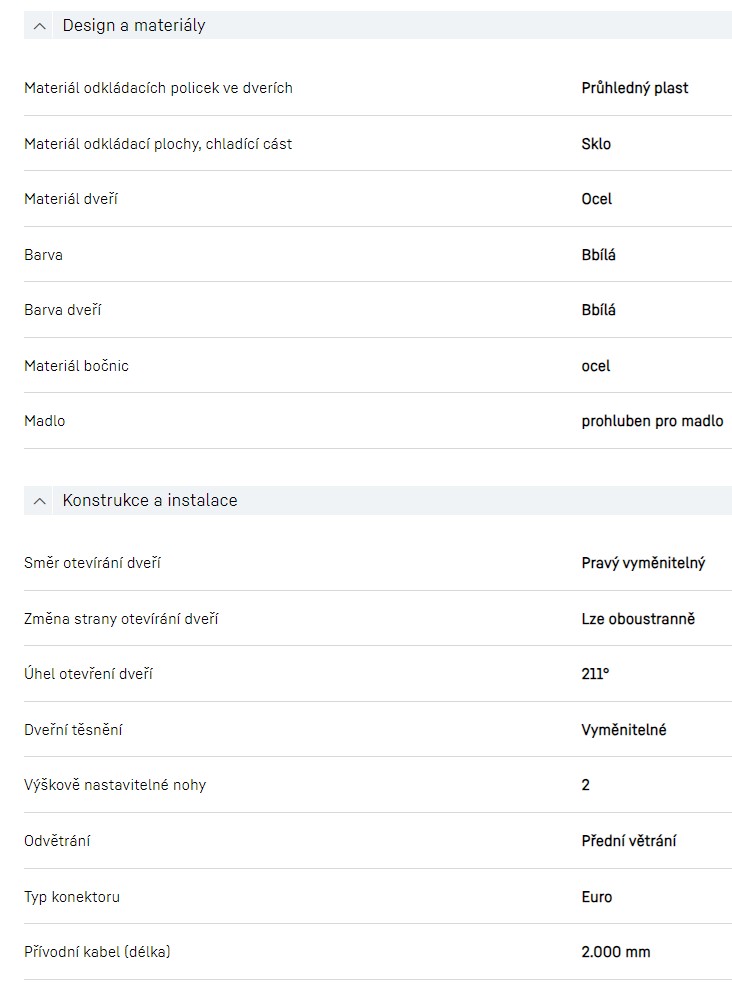Image resolution: width=732 pixels, height=990 pixels.
Task: Collapse the Konstrukce a instalace section chevron
Action: (x=40, y=501)
